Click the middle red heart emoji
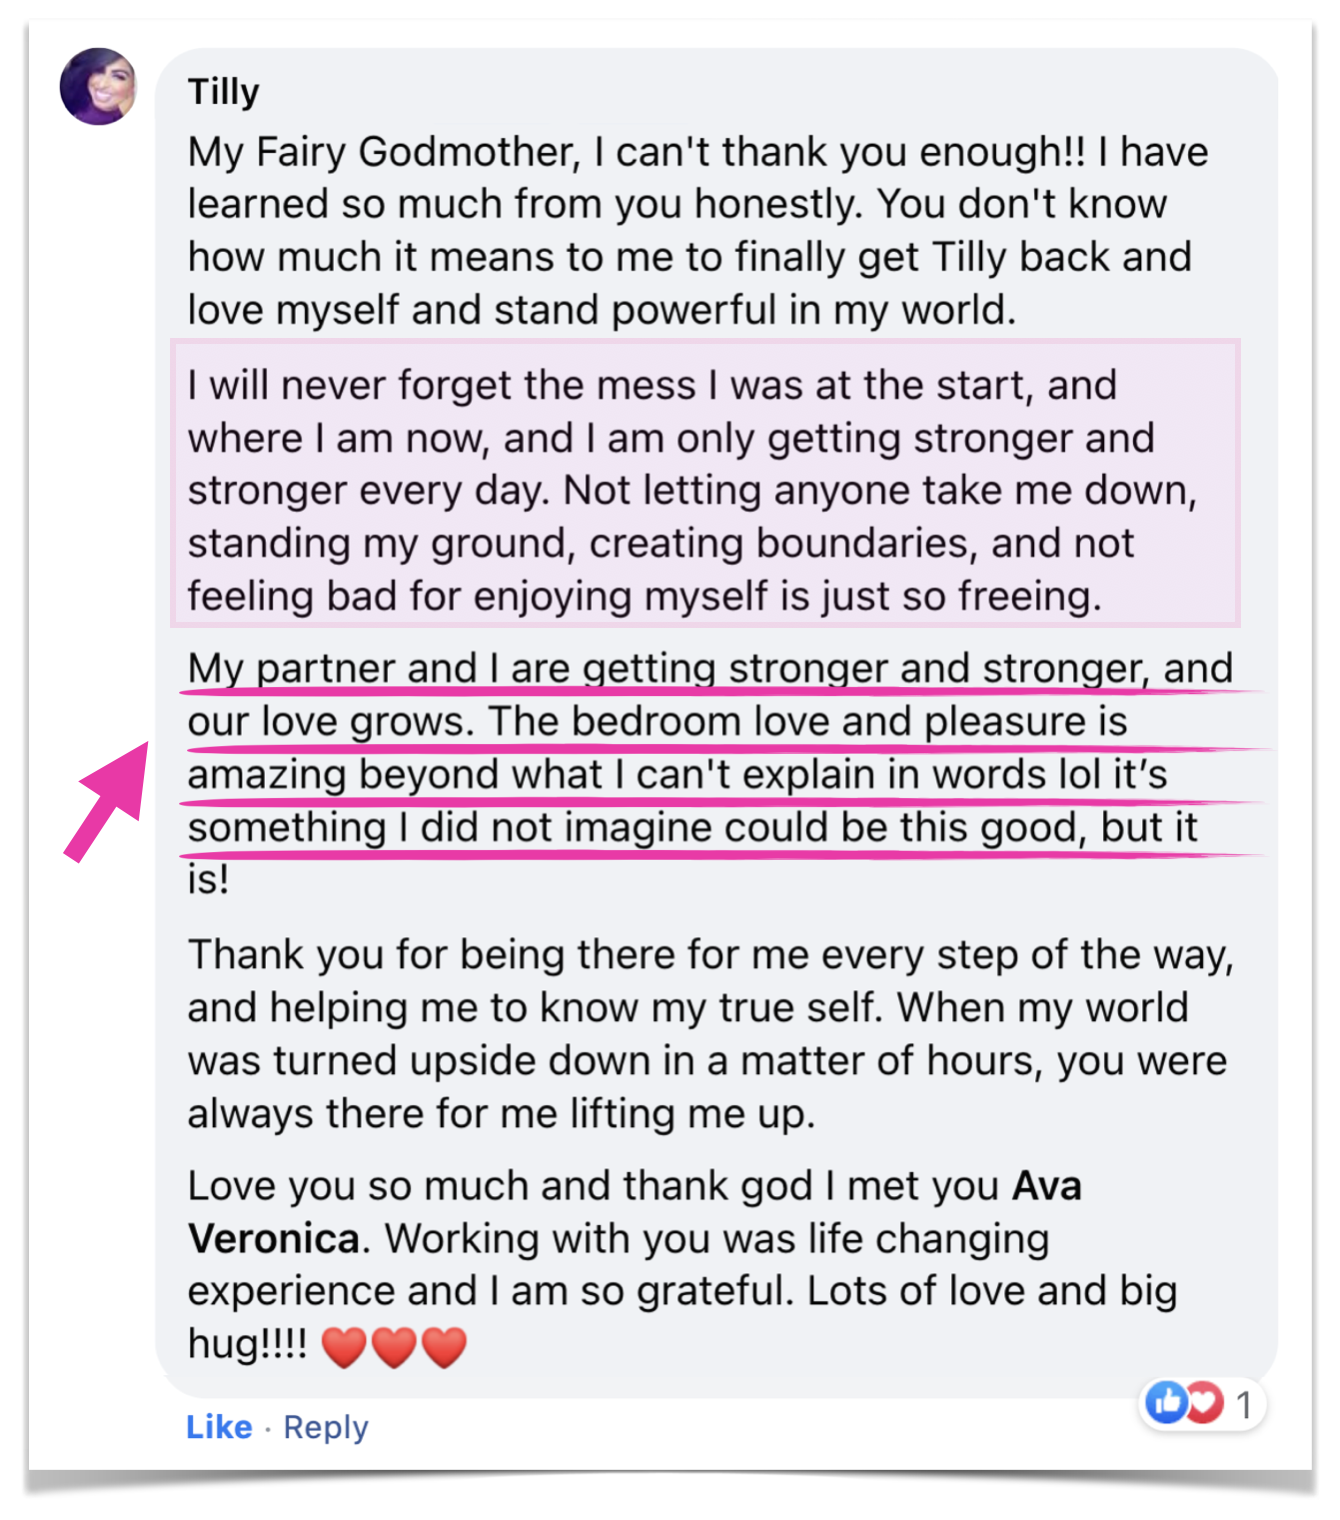Screen dimensions: 1340x1520 point(394,1346)
